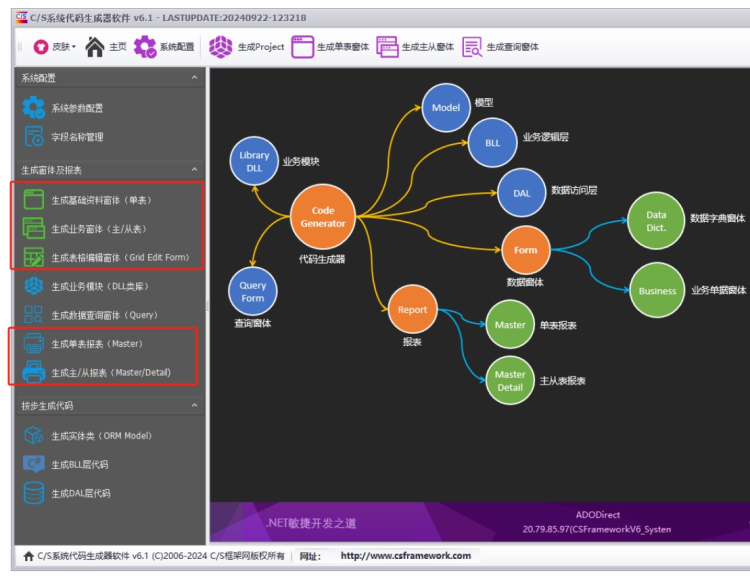The width and height of the screenshot is (750, 588).
Task: Select 生成基础资料窗体（单表）
Action: [x=100, y=200]
